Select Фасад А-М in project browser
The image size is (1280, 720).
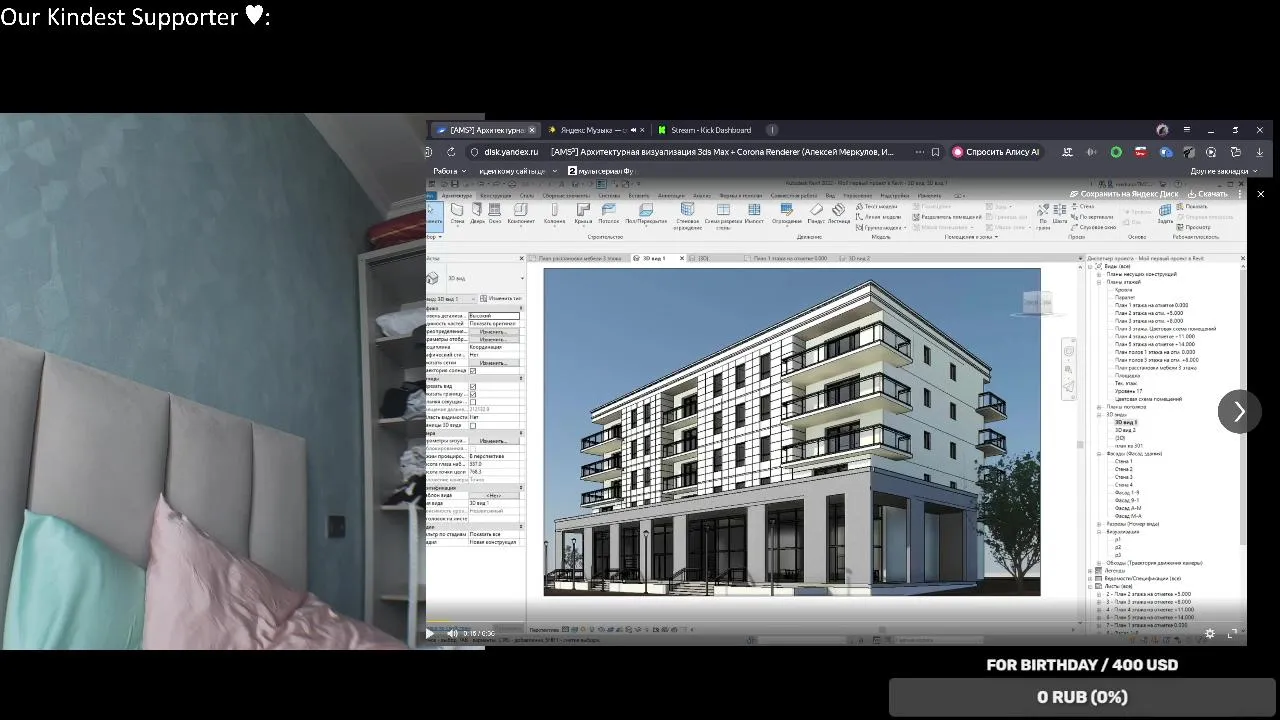(x=1128, y=508)
